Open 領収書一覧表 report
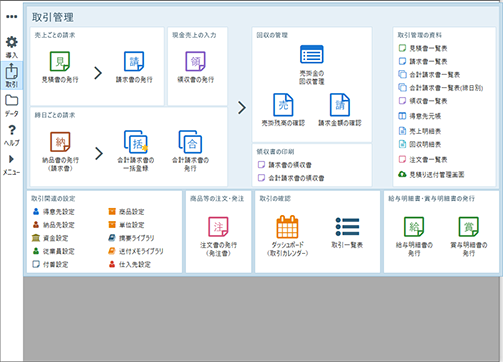 (x=423, y=101)
